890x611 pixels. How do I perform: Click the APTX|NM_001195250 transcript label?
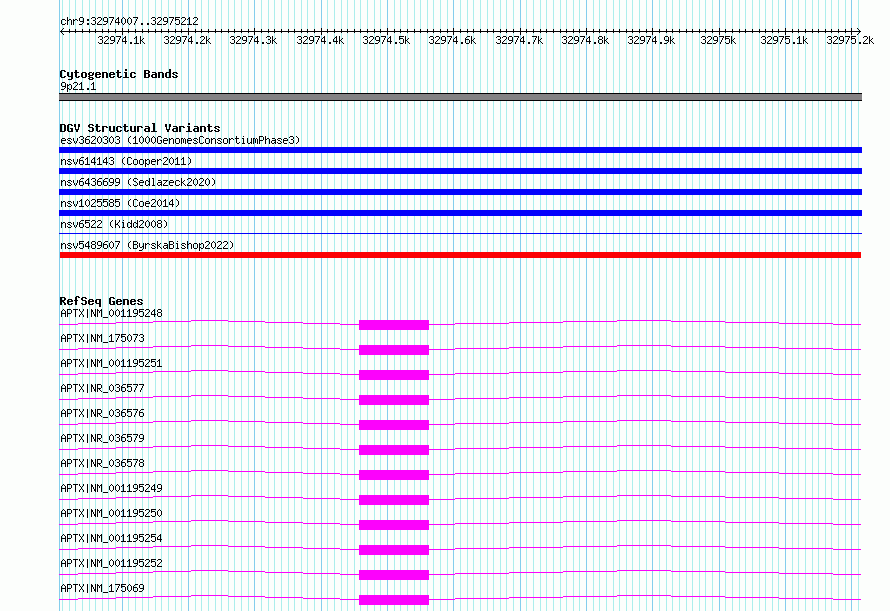point(111,513)
